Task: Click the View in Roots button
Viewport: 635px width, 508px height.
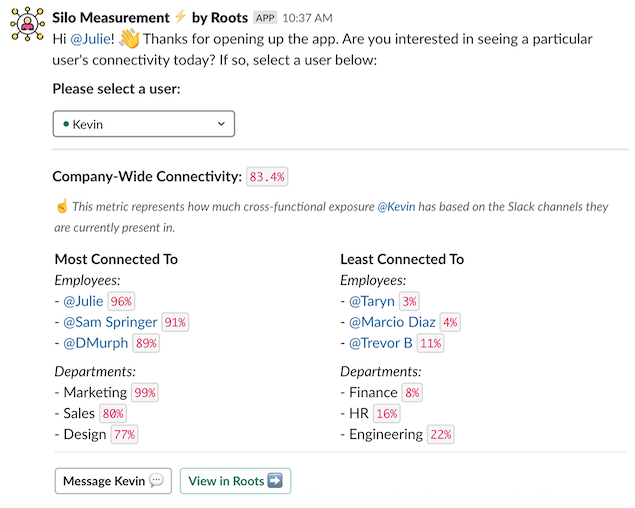Action: click(235, 481)
